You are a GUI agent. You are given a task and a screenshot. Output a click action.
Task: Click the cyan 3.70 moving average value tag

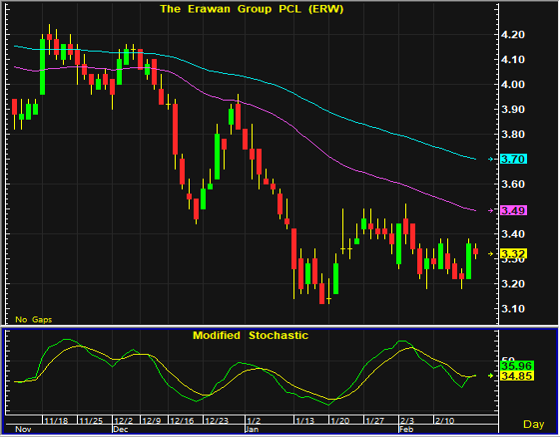pyautogui.click(x=513, y=159)
